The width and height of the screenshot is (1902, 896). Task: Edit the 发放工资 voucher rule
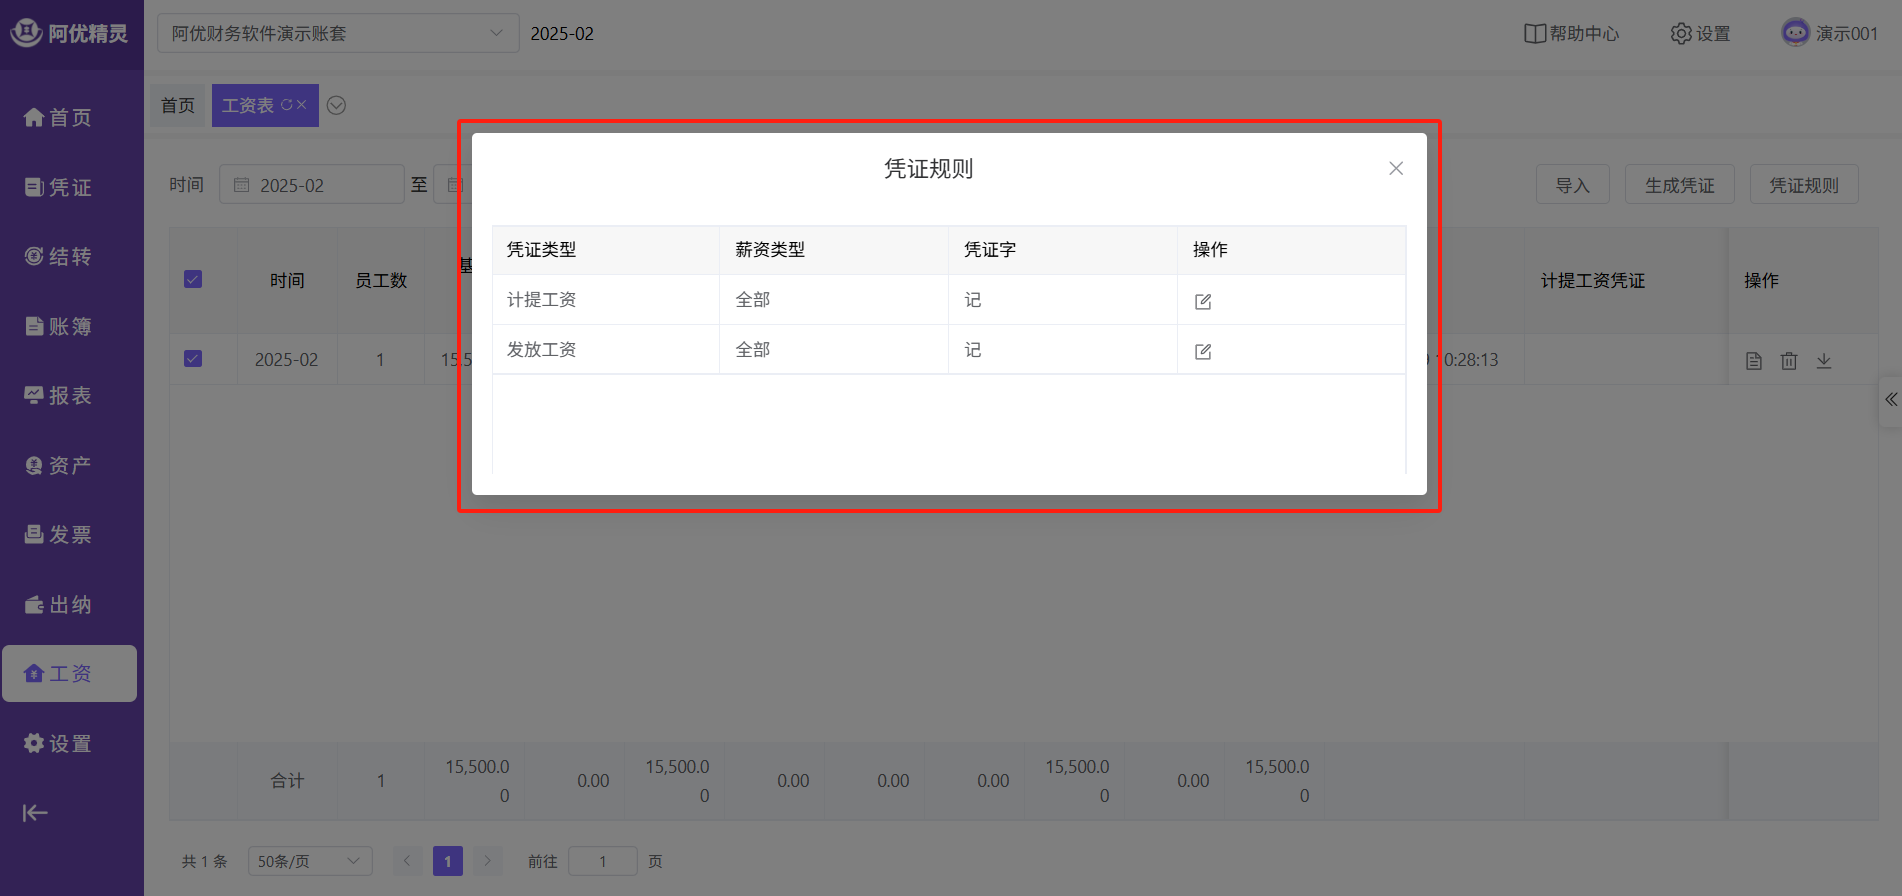pos(1203,351)
